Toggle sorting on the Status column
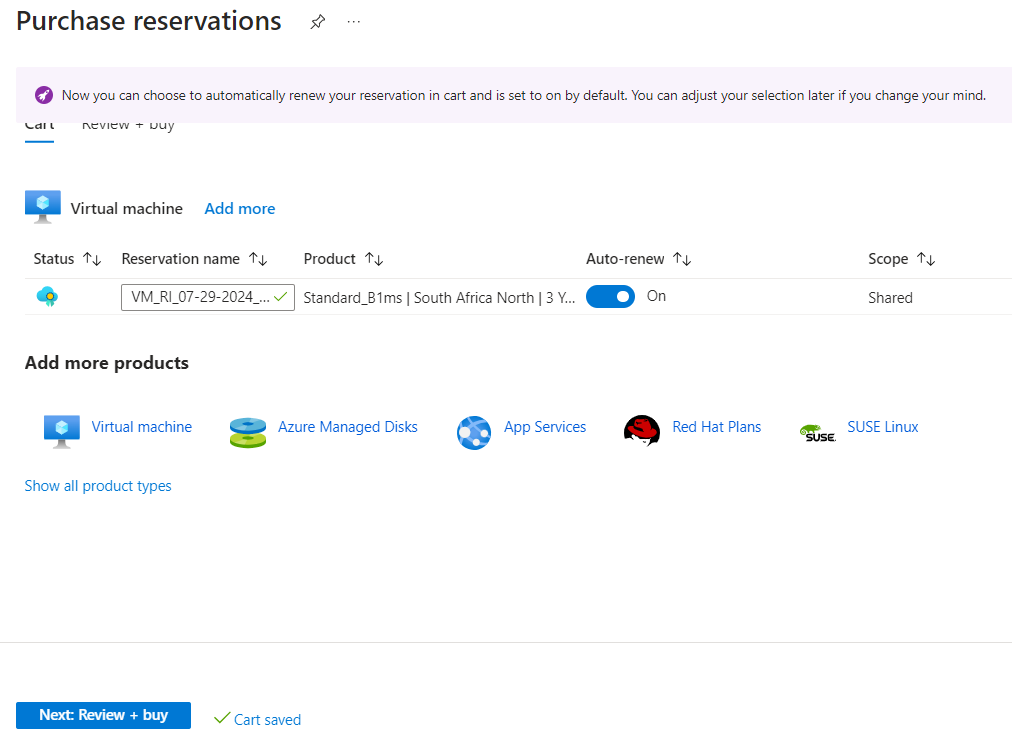 pyautogui.click(x=91, y=258)
